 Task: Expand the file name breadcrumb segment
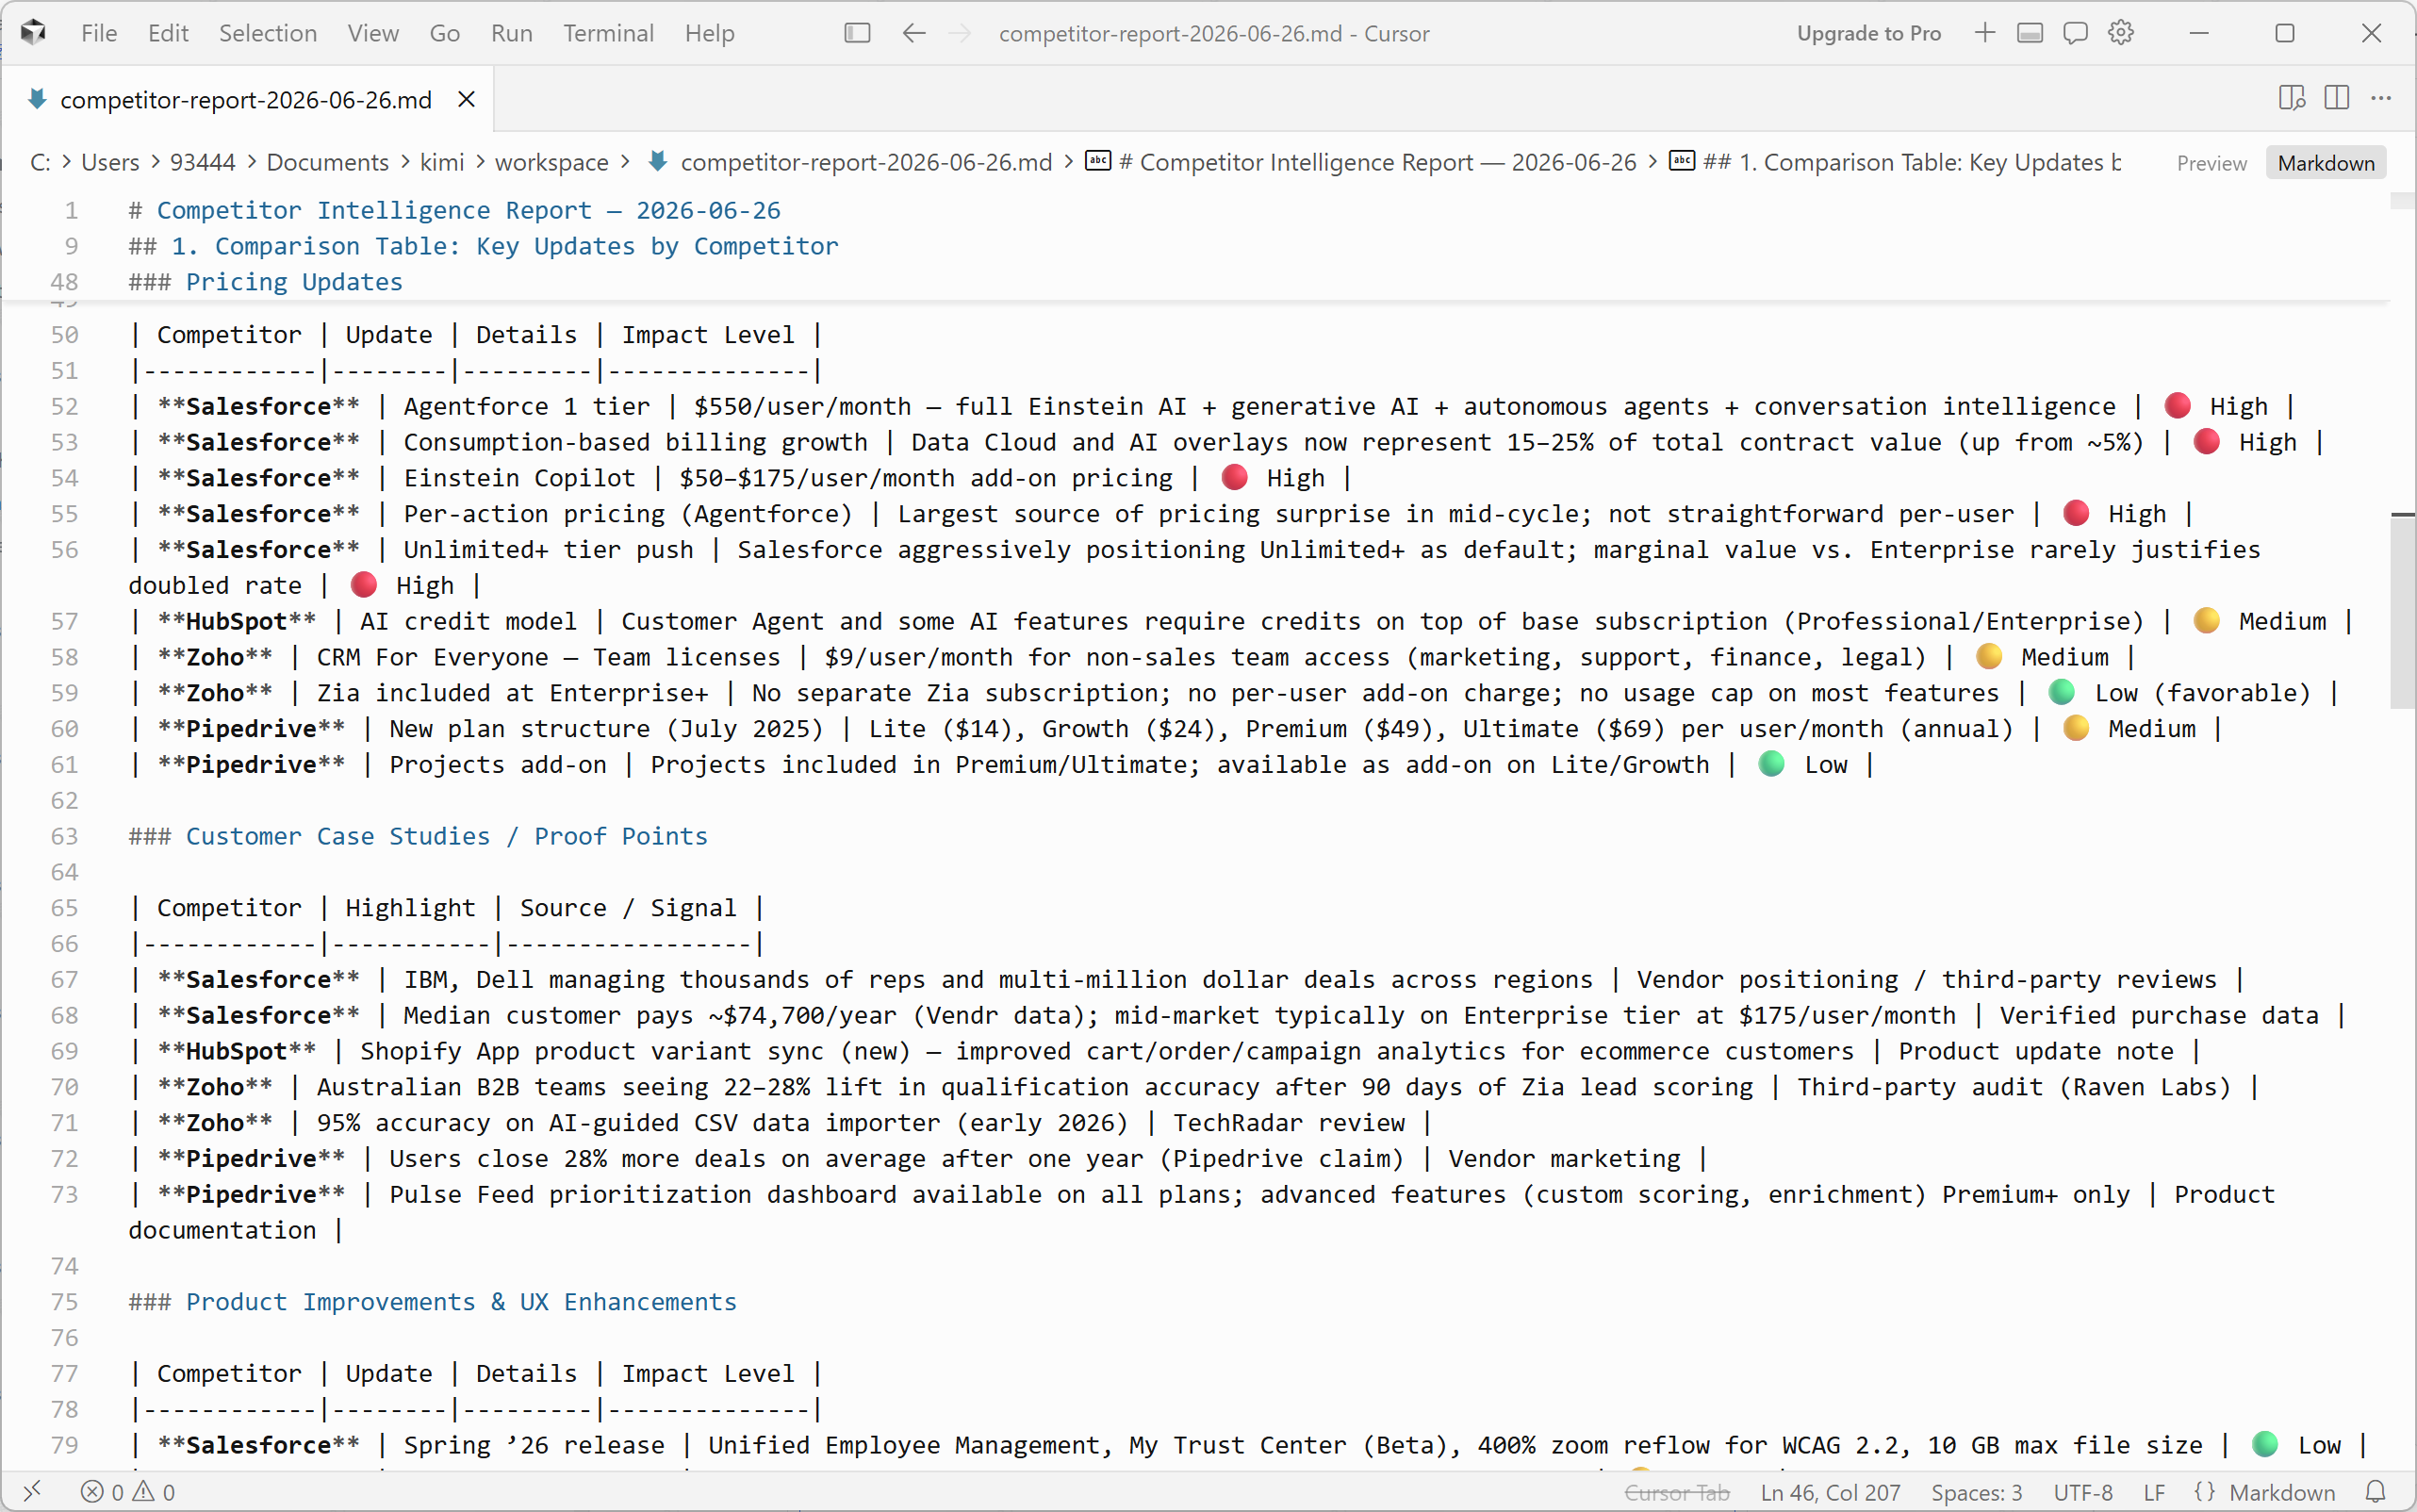(x=866, y=162)
